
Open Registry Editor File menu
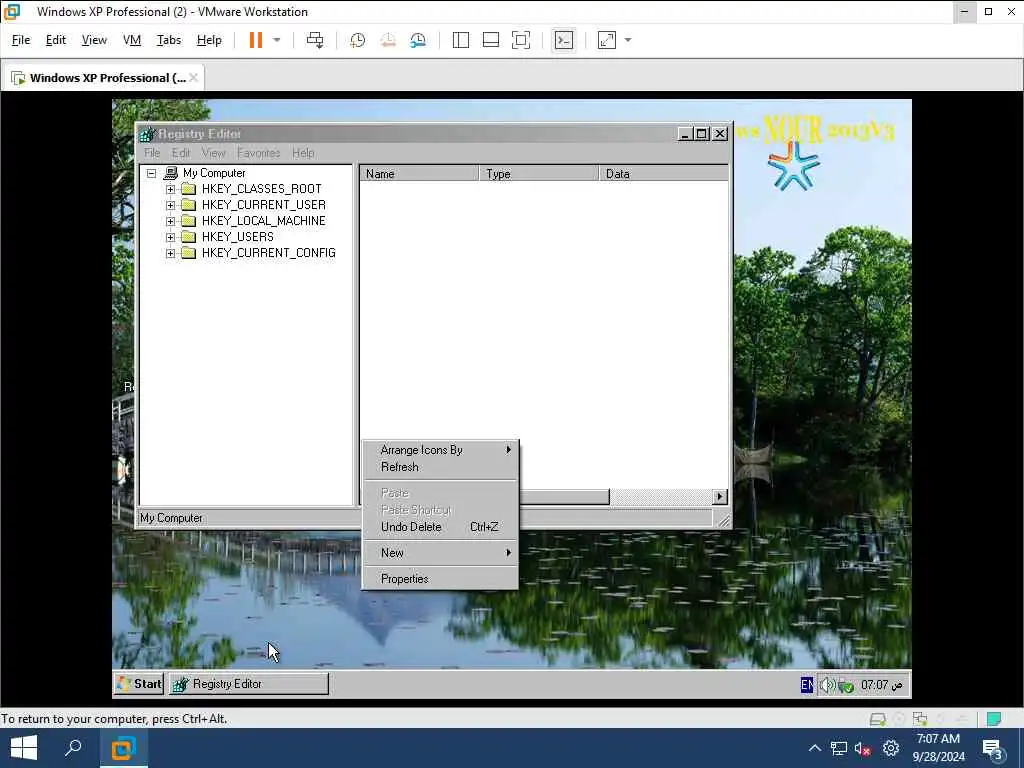(x=152, y=153)
